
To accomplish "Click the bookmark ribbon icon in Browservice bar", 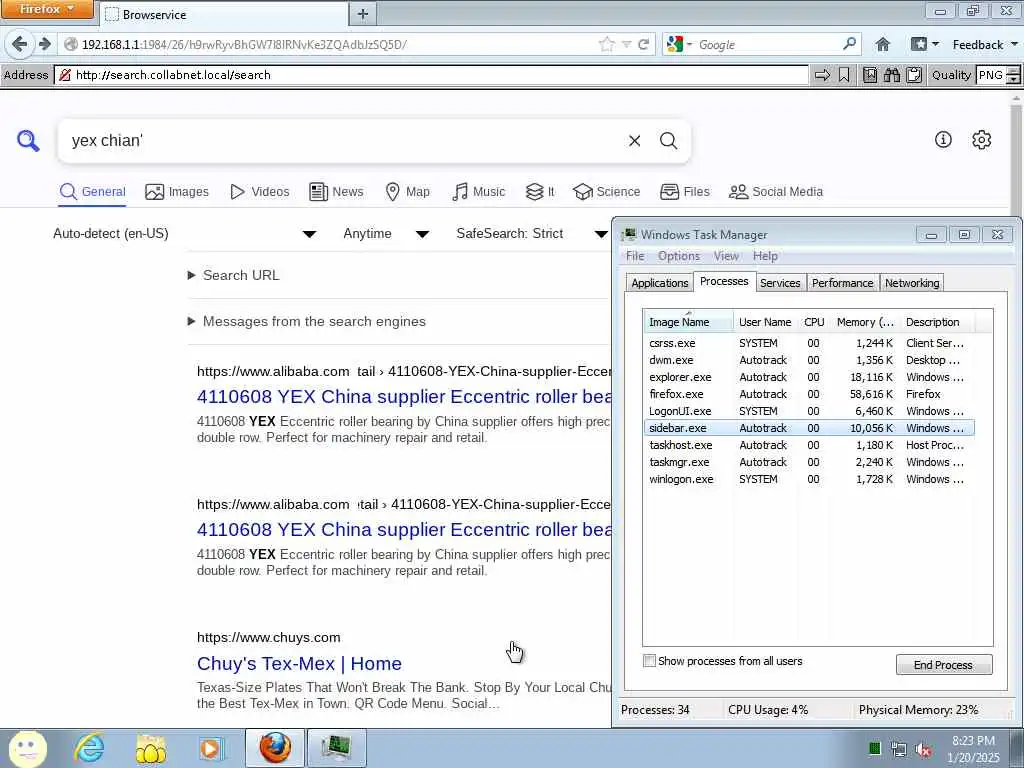I will [844, 75].
